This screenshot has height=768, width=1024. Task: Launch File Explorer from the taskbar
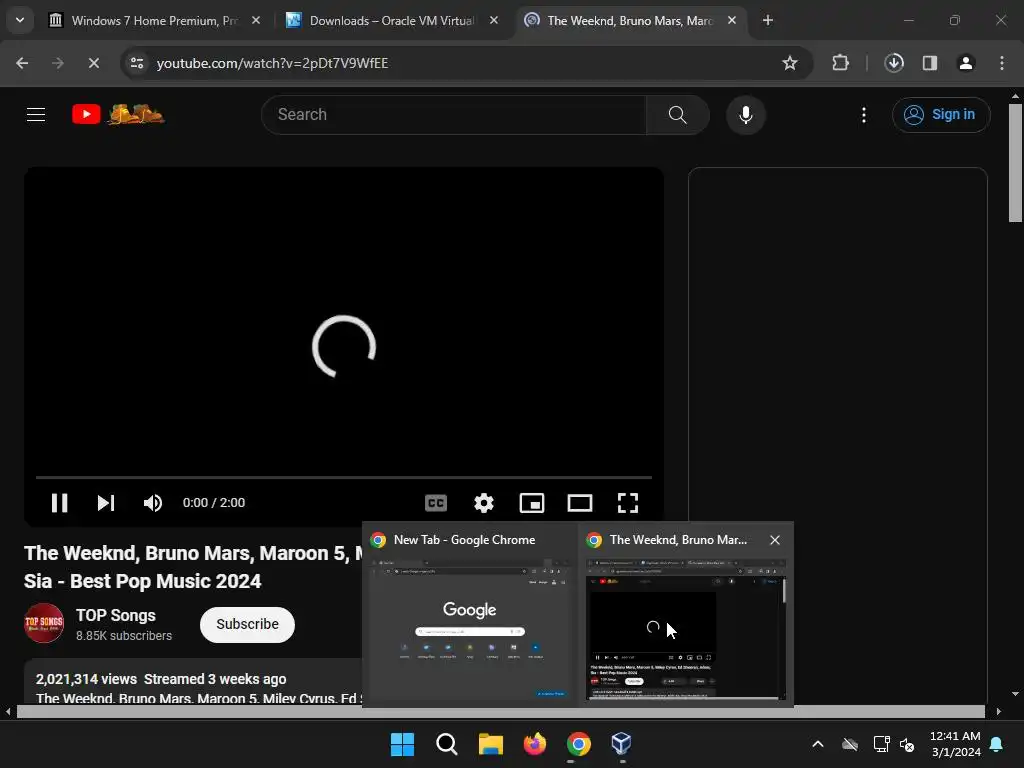pyautogui.click(x=490, y=744)
